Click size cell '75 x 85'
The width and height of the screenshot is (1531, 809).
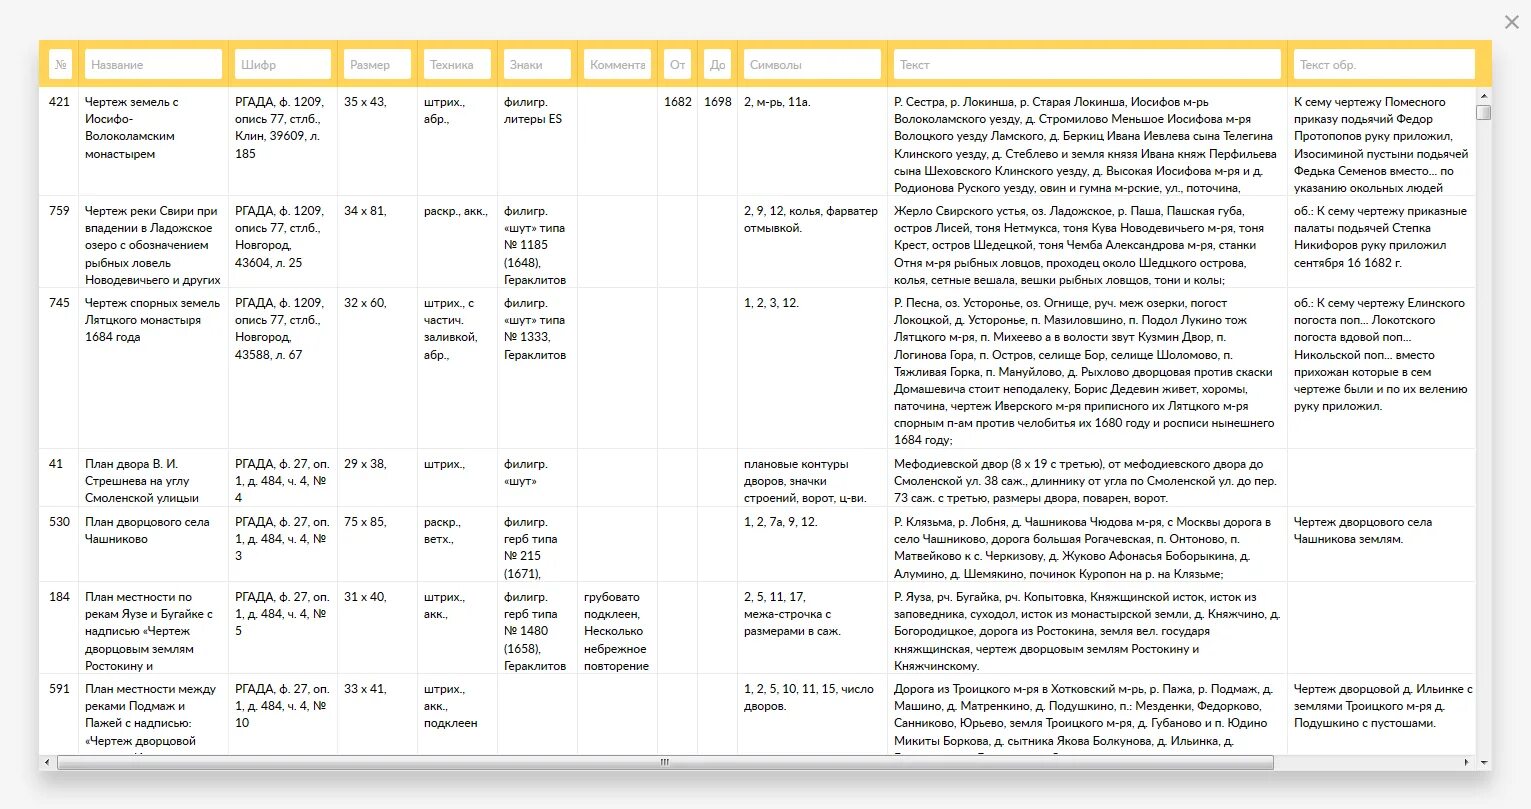pyautogui.click(x=365, y=522)
